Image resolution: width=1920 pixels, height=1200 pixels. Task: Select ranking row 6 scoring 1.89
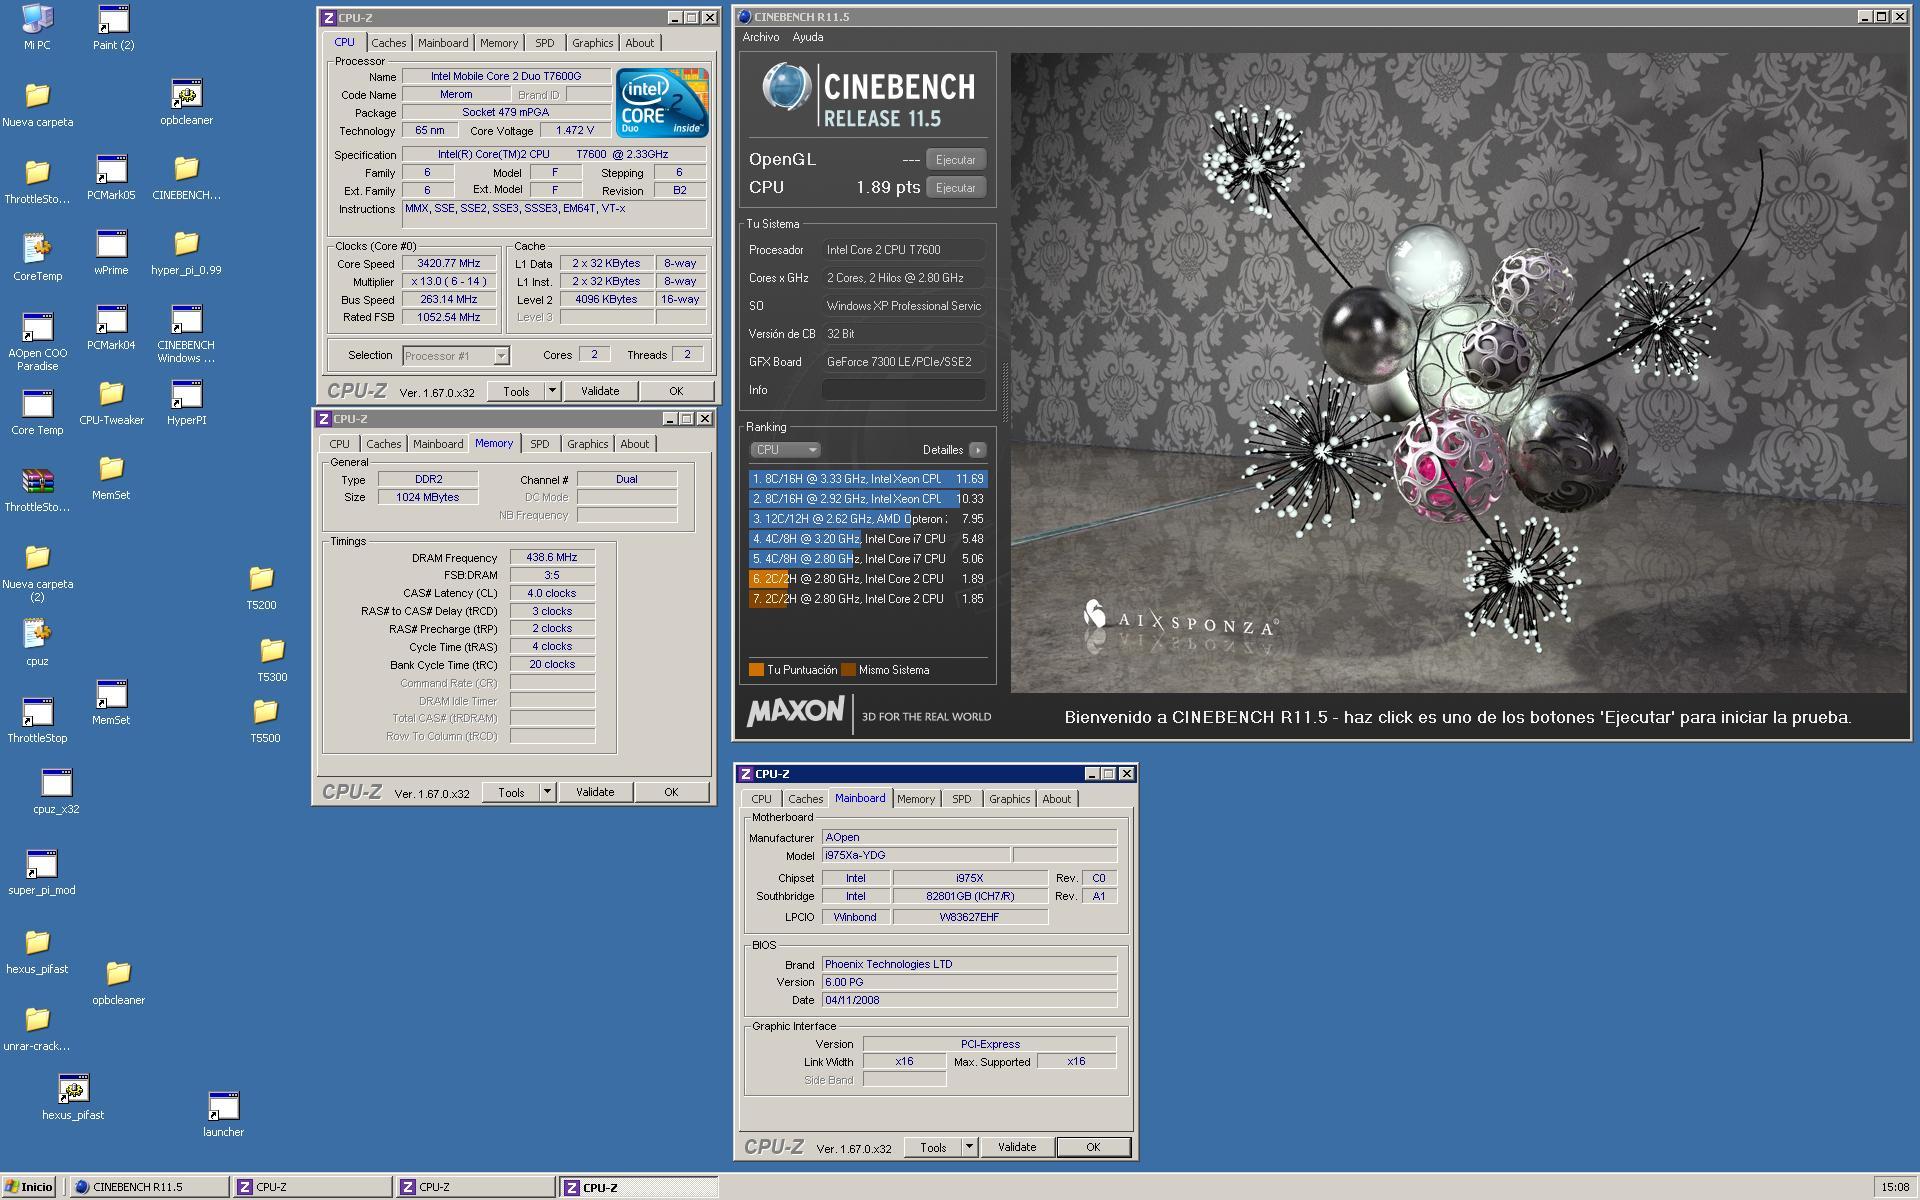tap(868, 579)
